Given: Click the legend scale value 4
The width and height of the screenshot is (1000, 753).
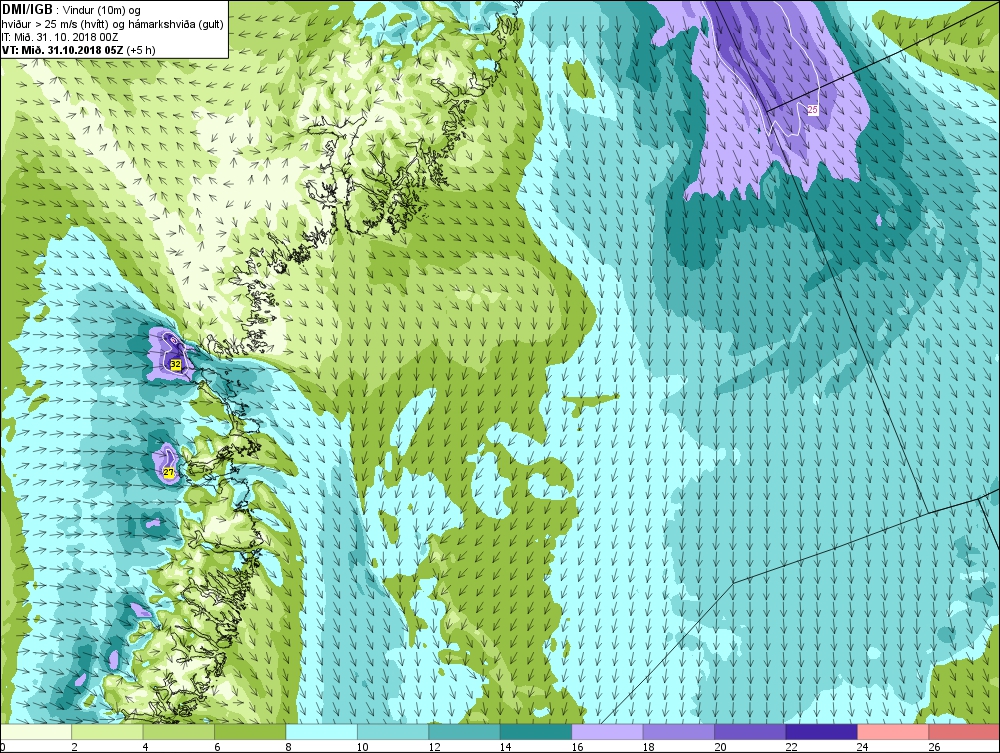Looking at the screenshot, I should tap(146, 747).
